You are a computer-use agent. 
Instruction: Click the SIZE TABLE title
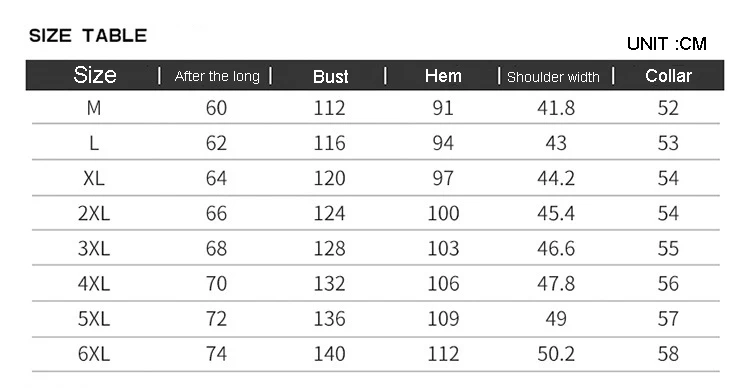88,35
